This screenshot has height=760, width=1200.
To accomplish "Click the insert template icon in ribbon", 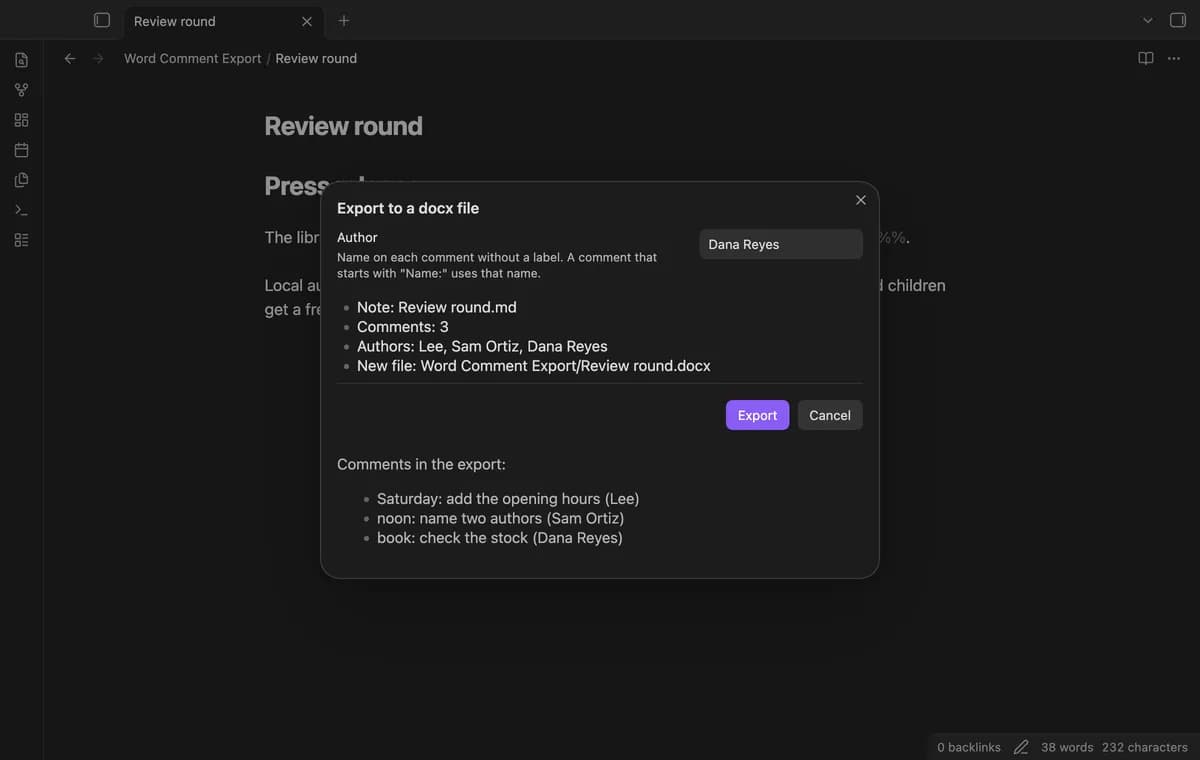I will pos(21,180).
